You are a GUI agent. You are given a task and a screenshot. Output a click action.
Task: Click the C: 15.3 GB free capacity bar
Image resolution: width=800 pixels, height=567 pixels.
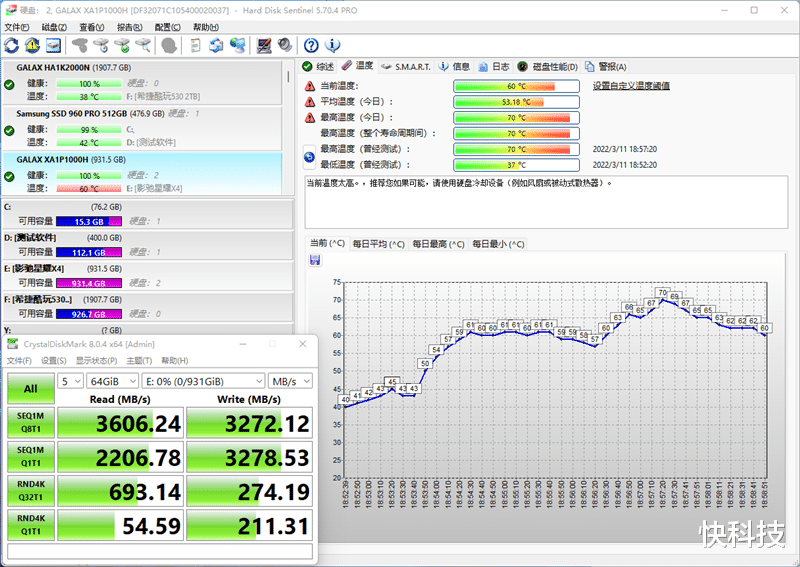point(89,221)
